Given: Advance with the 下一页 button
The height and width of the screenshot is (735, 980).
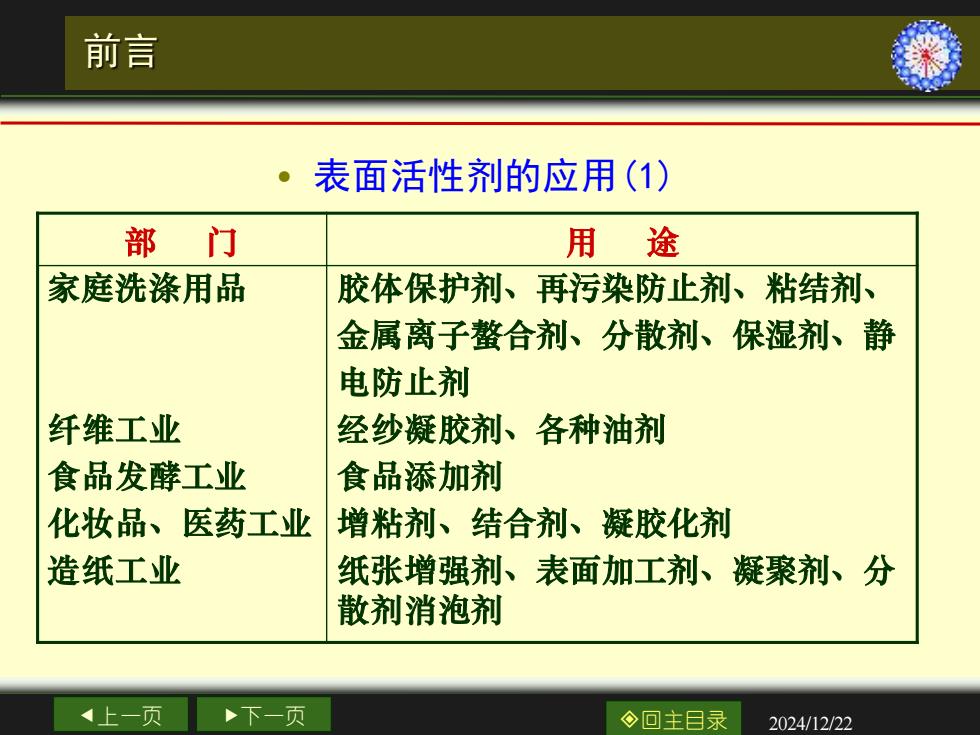Looking at the screenshot, I should coord(264,716).
